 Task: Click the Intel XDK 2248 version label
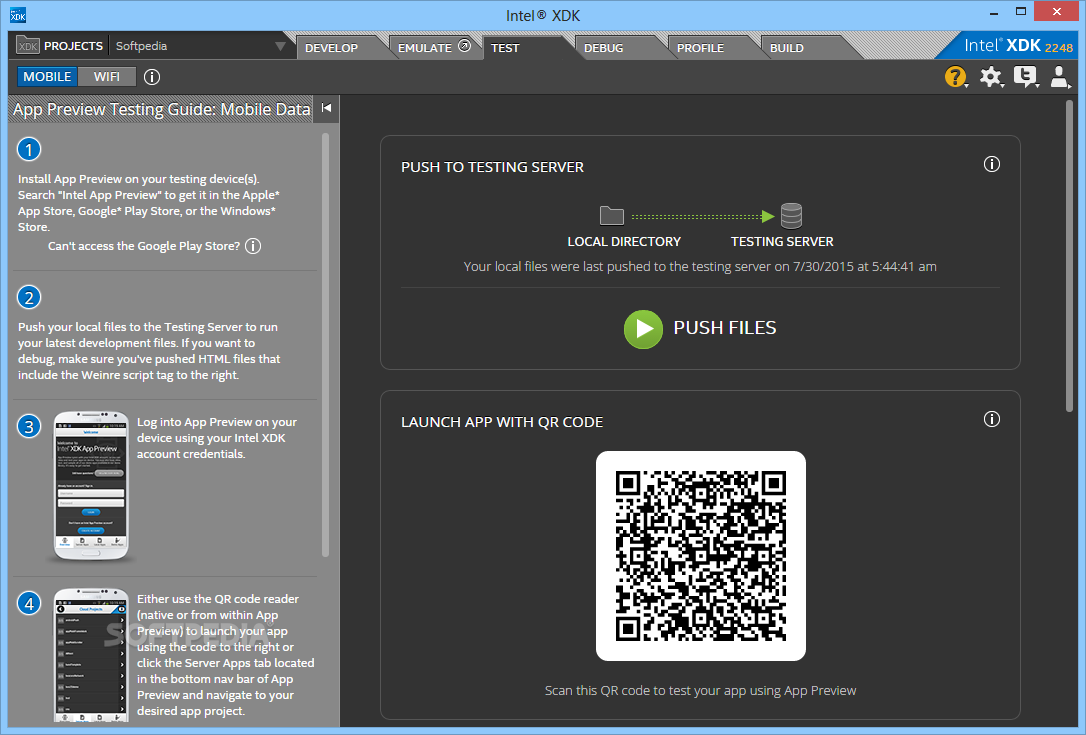(x=1018, y=46)
